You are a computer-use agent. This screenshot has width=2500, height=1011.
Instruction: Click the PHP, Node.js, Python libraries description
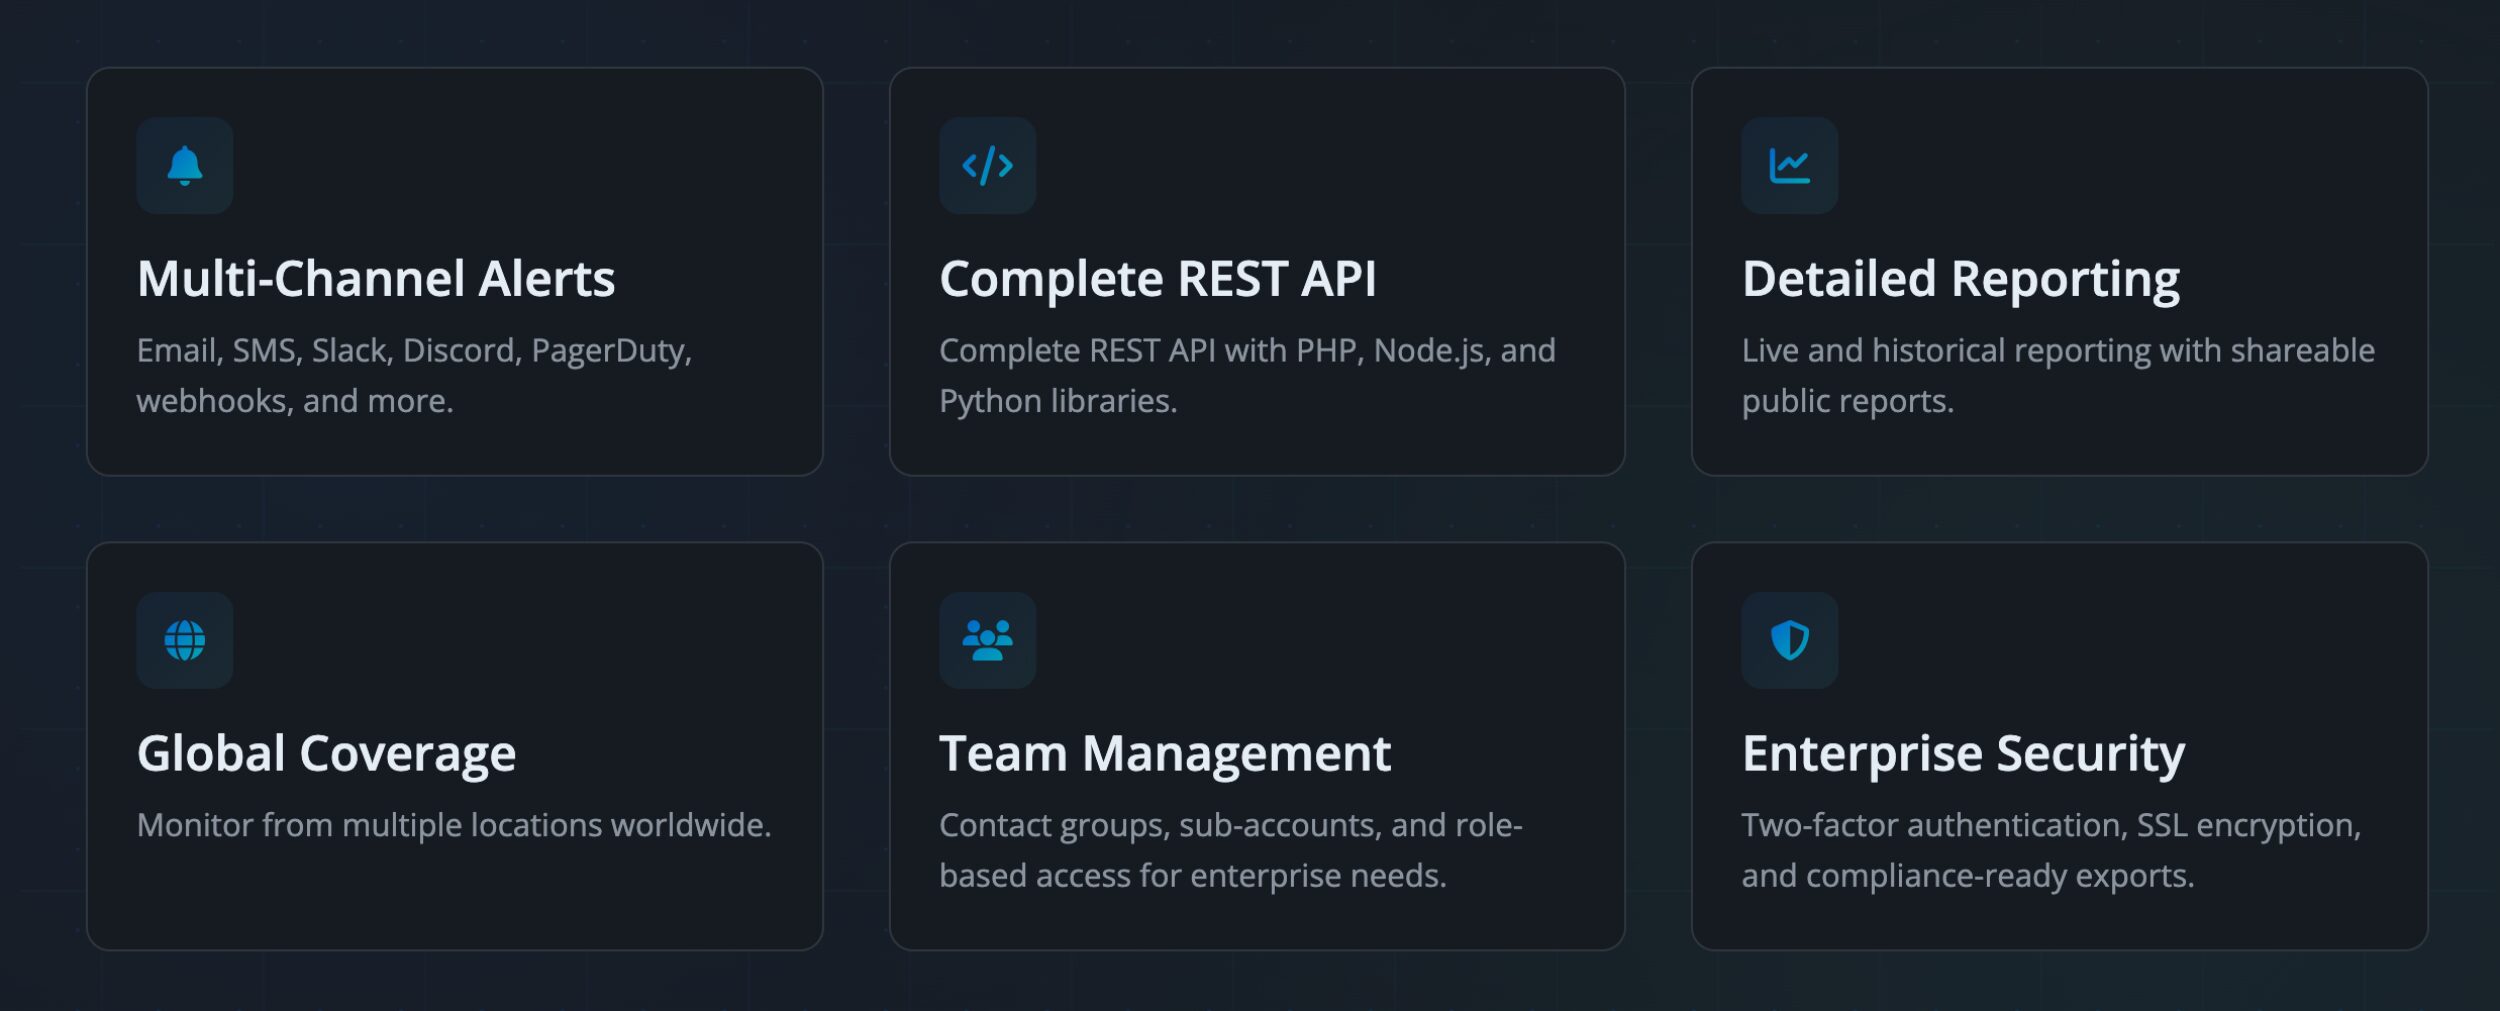[1247, 375]
